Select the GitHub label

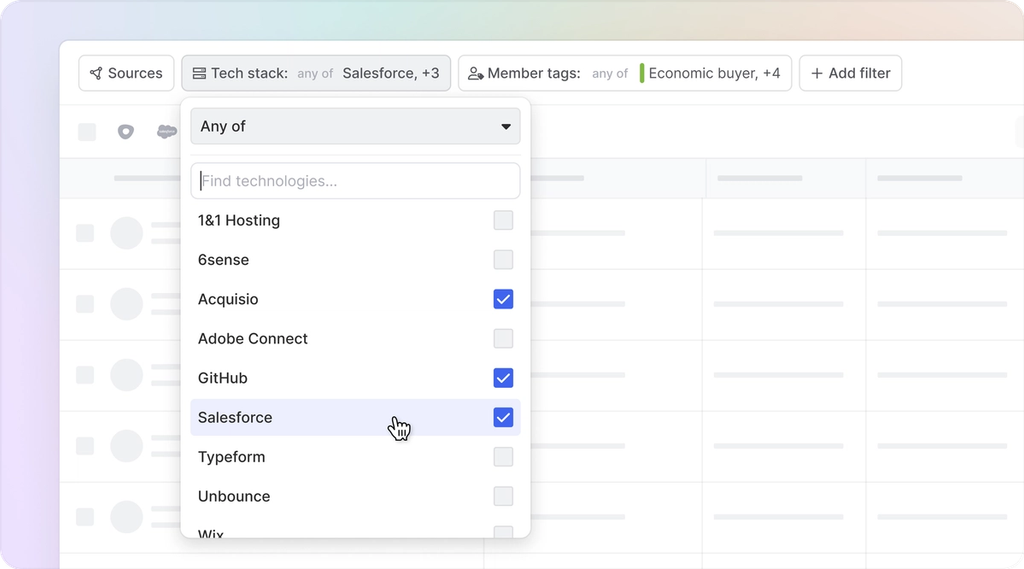tap(223, 378)
